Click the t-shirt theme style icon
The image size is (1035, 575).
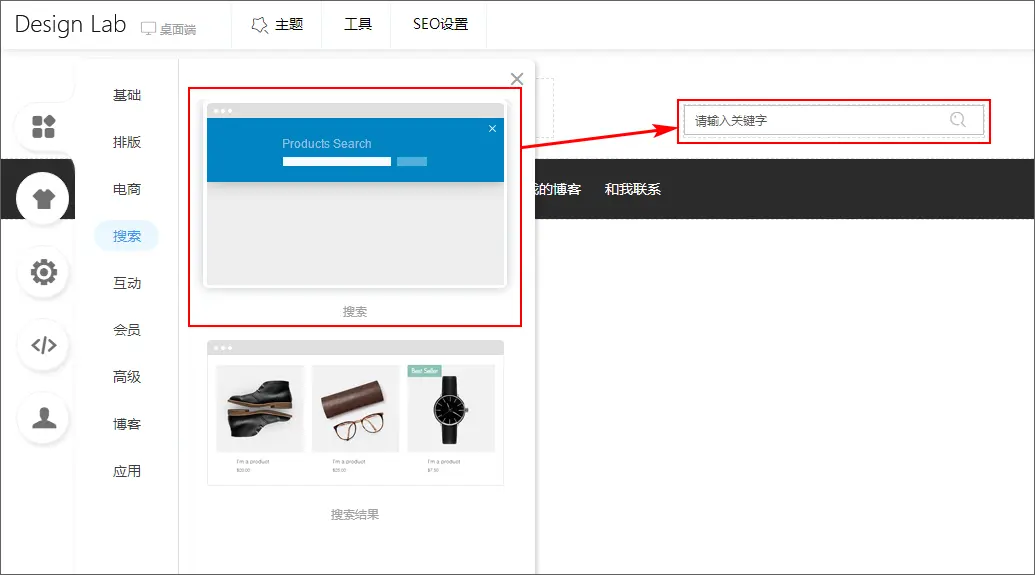(43, 198)
